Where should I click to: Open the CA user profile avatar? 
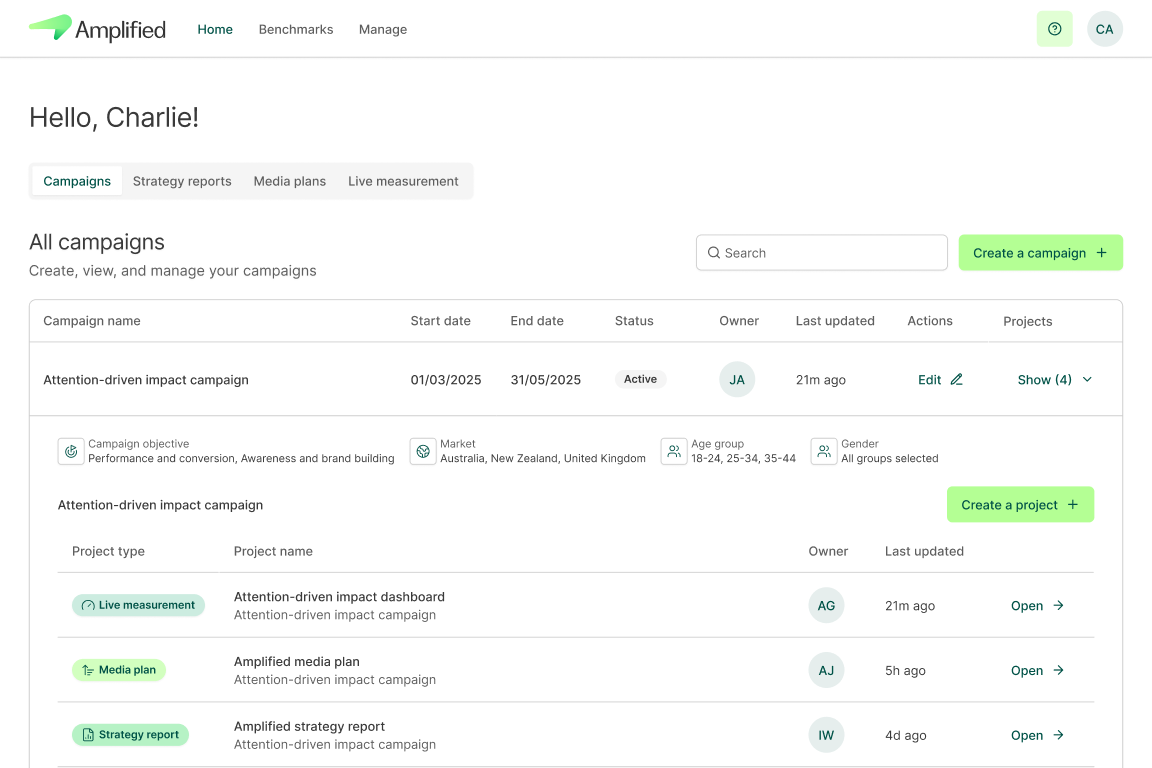click(x=1104, y=29)
